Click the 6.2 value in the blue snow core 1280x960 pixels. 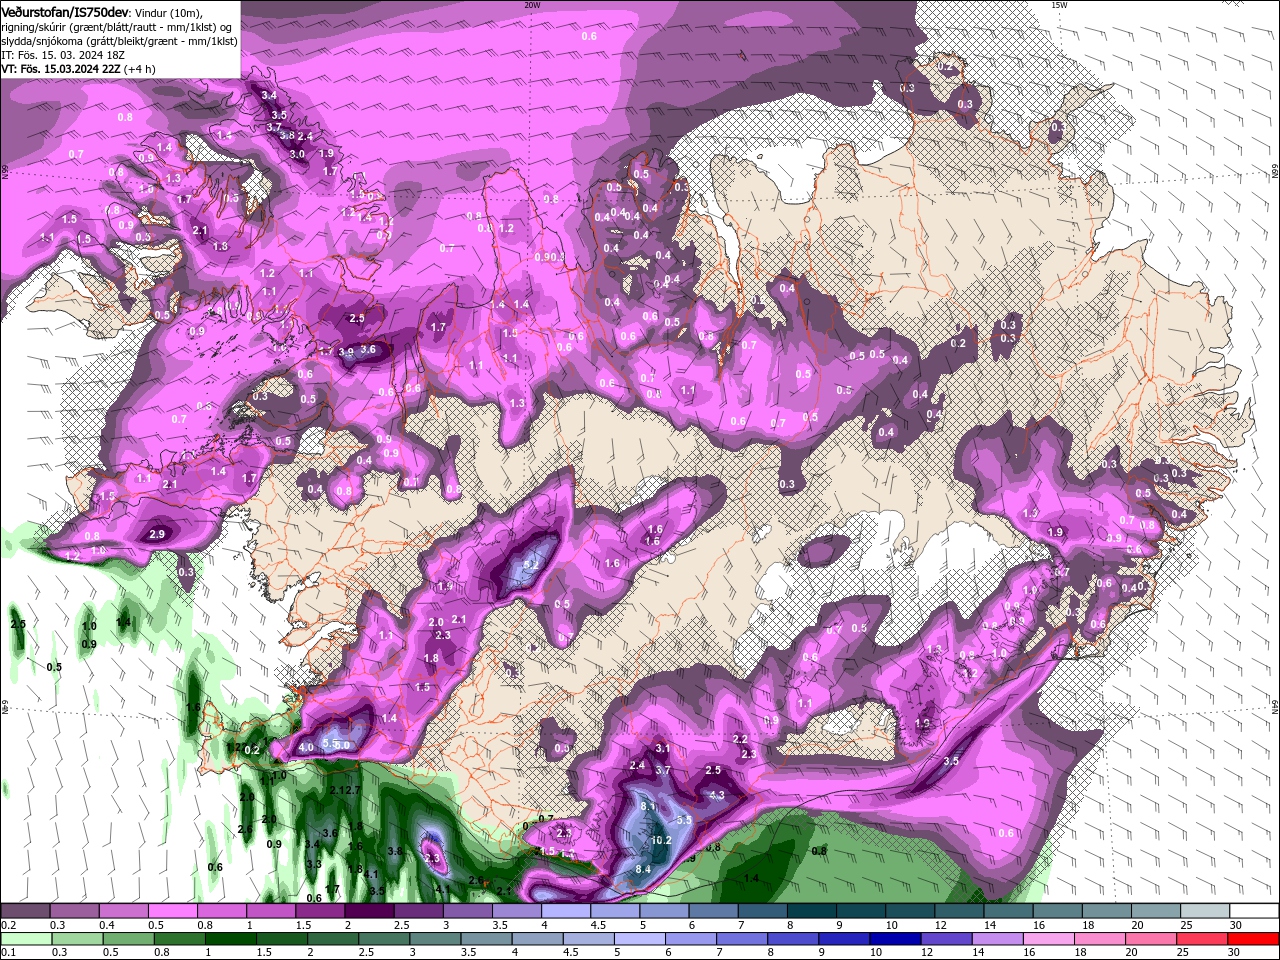pyautogui.click(x=531, y=564)
